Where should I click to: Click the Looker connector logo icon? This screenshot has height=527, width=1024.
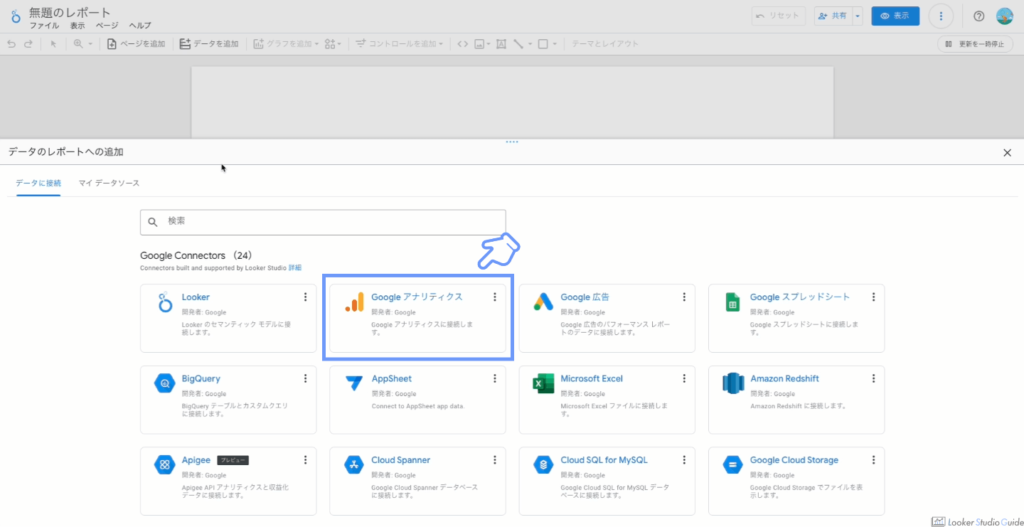point(164,302)
